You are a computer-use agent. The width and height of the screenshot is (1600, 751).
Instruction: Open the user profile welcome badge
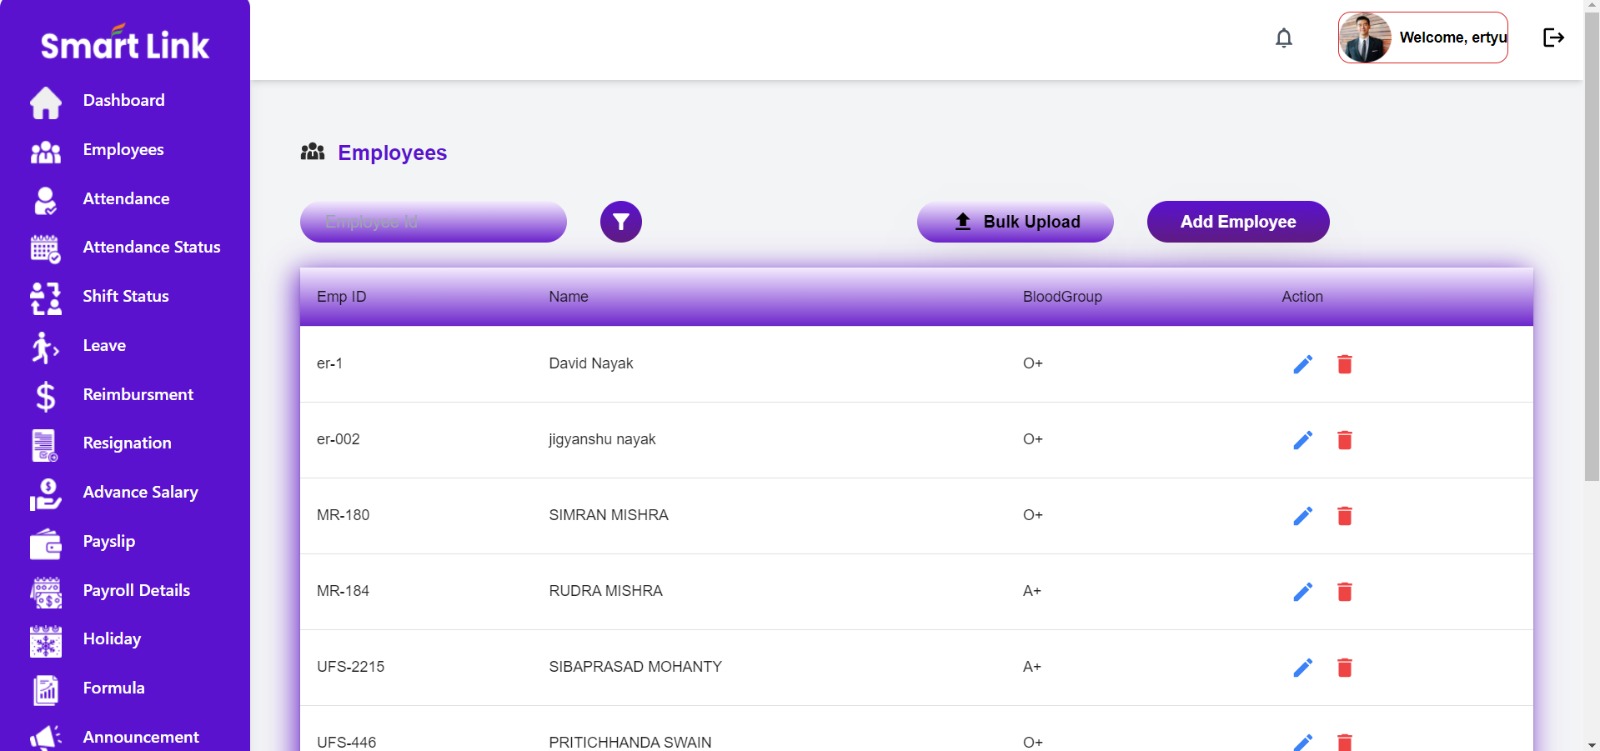pyautogui.click(x=1423, y=38)
